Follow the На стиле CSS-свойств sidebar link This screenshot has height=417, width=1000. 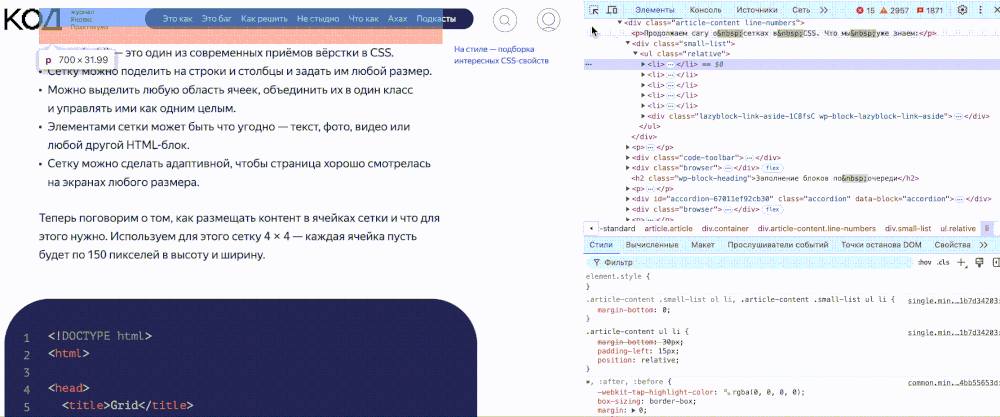pos(501,55)
